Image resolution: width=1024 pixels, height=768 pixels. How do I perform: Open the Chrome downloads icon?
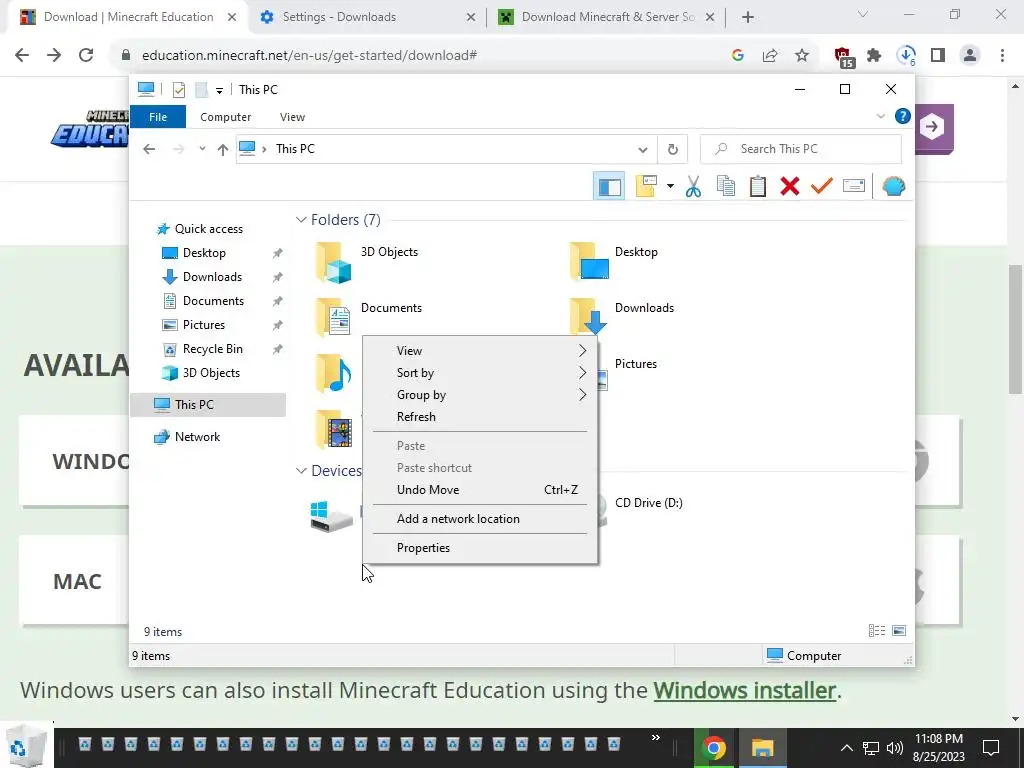[906, 56]
